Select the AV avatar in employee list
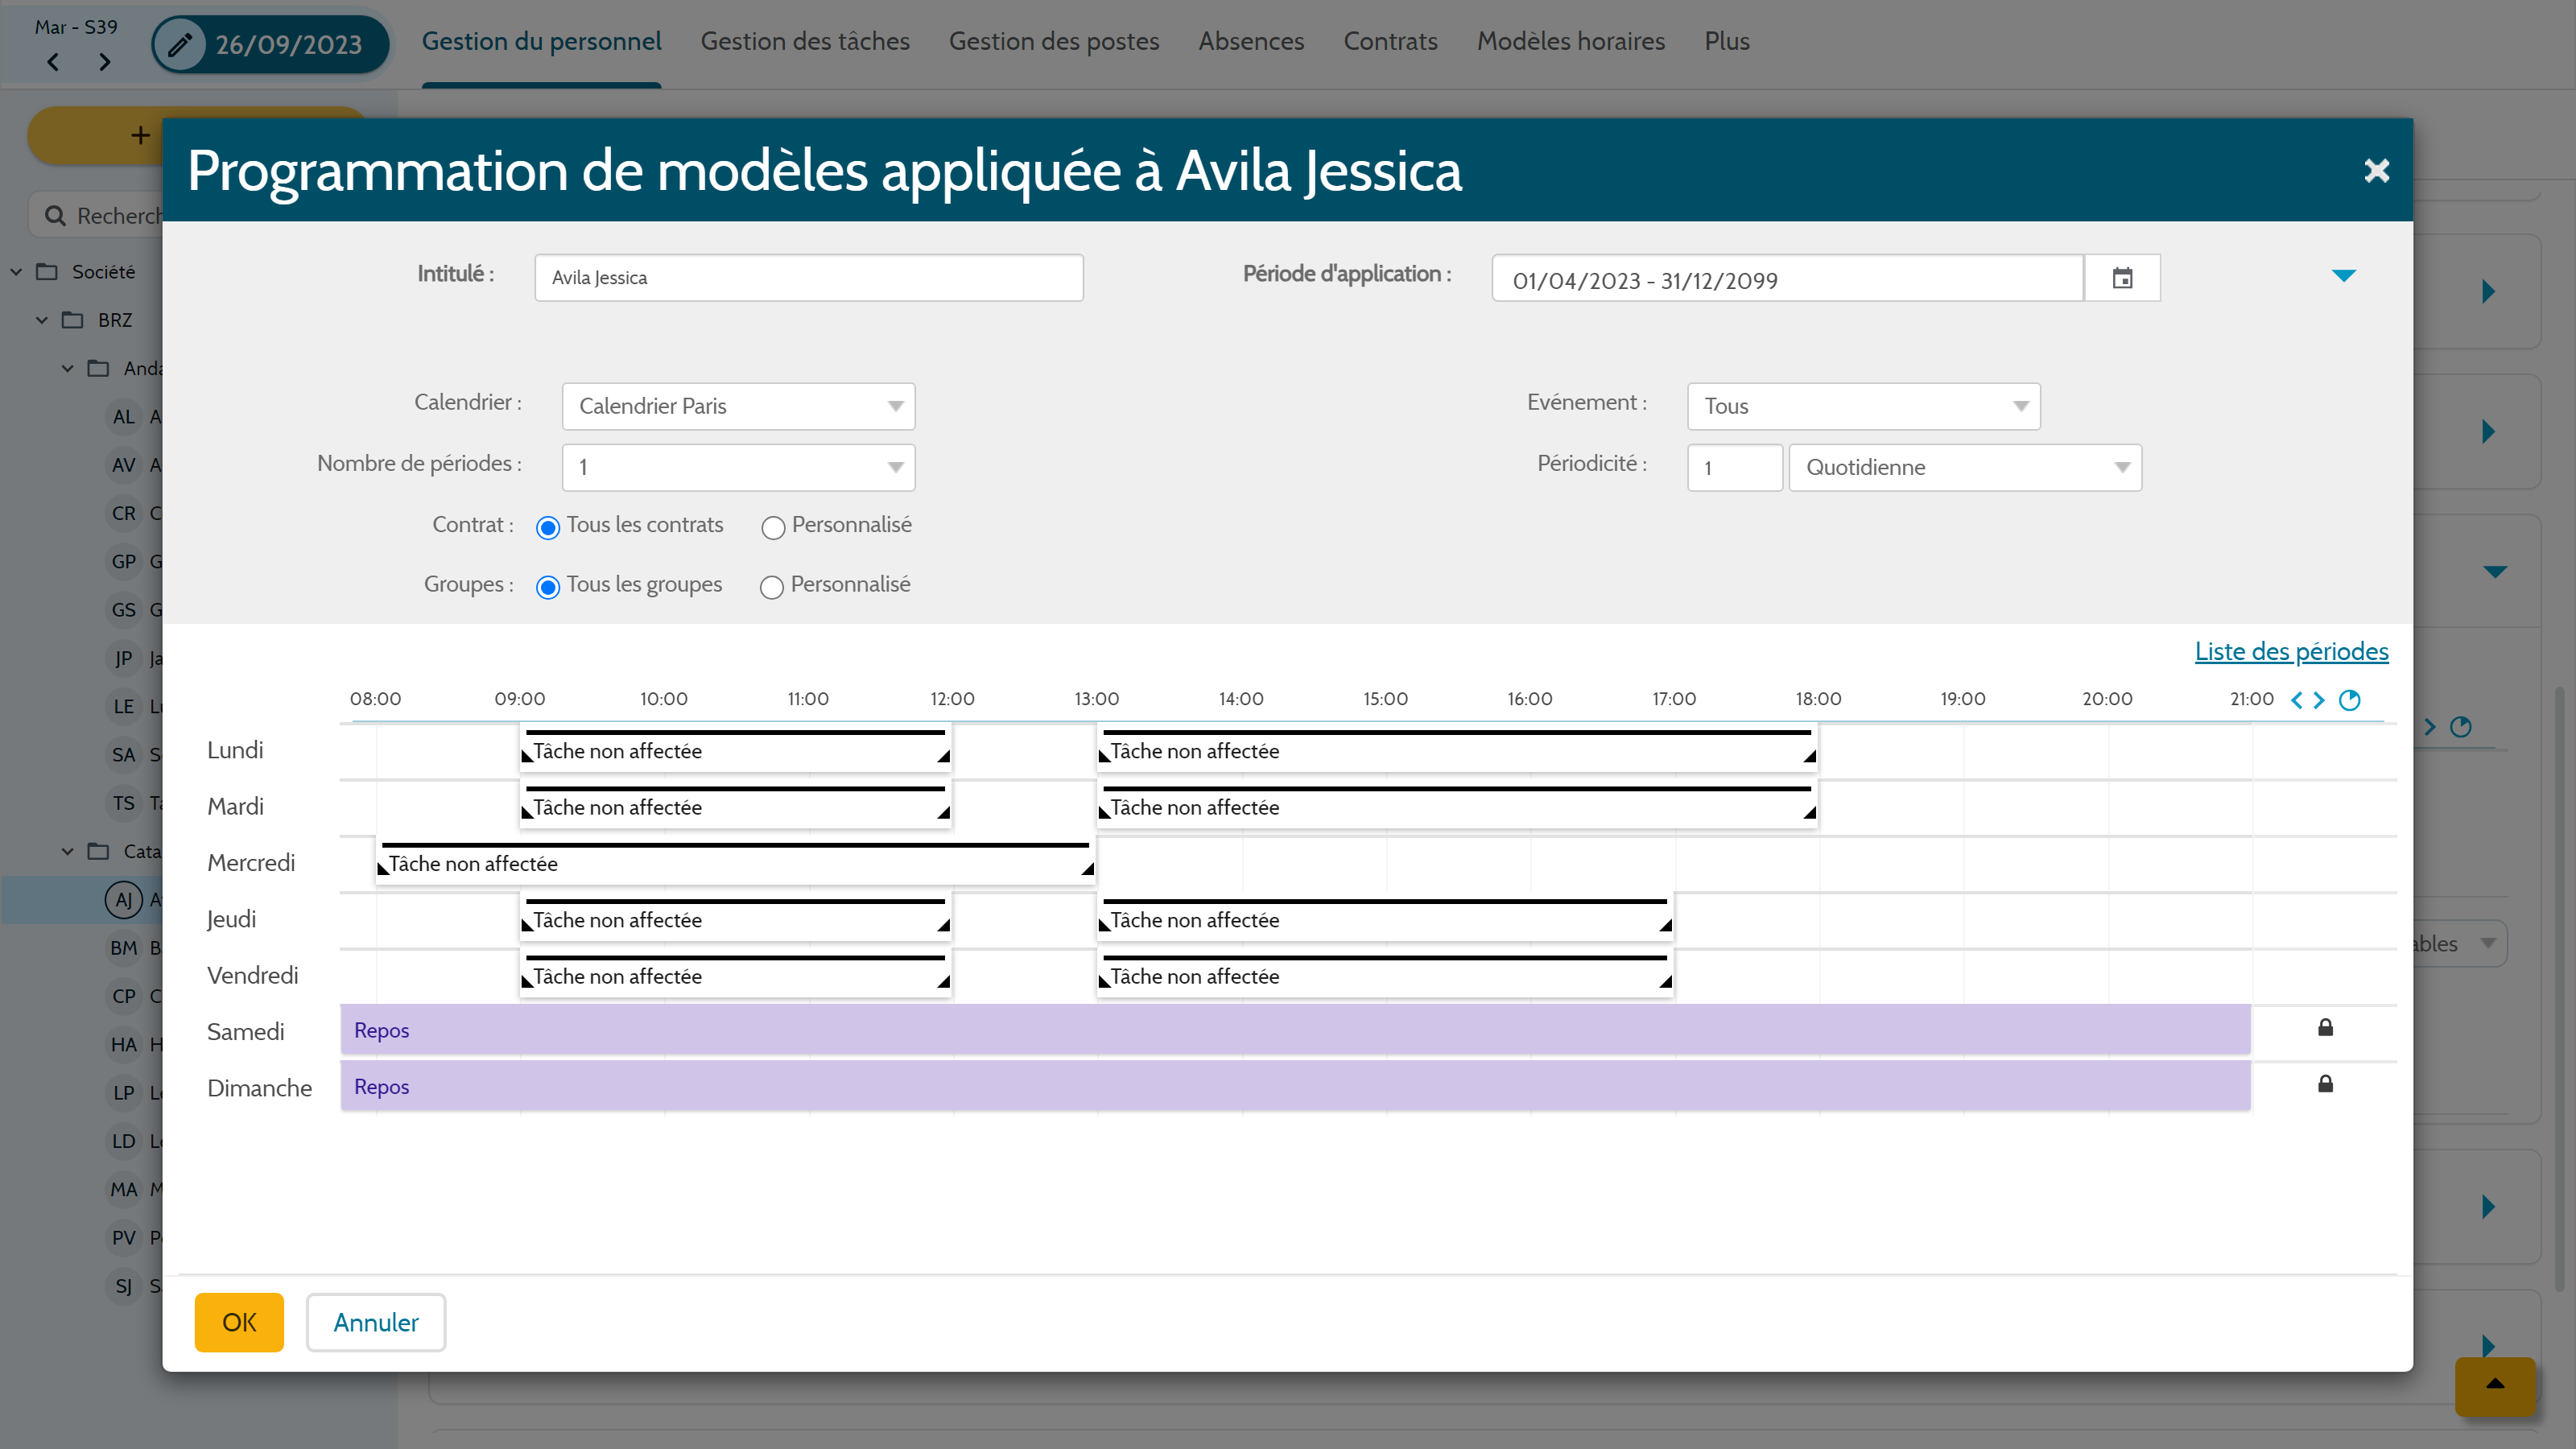Viewport: 2576px width, 1449px height. point(123,465)
